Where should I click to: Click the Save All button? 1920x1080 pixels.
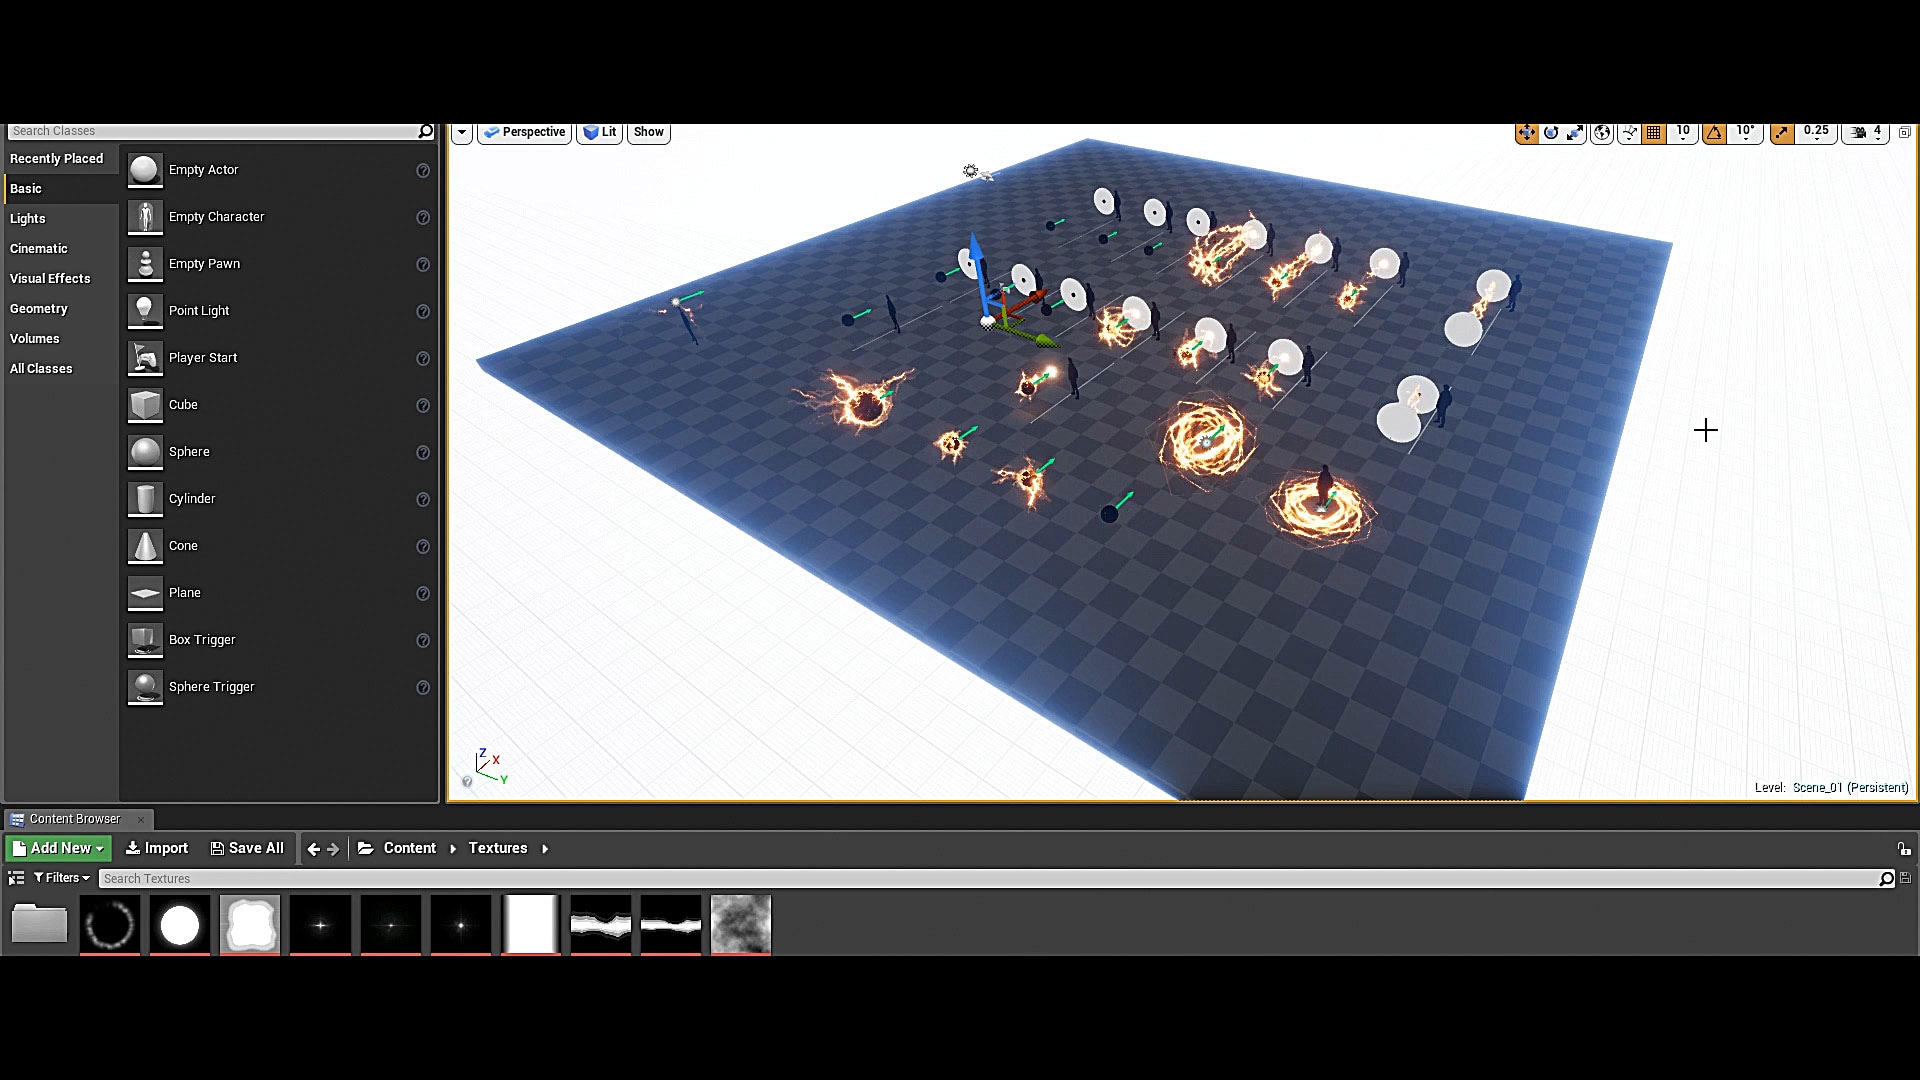[x=246, y=848]
